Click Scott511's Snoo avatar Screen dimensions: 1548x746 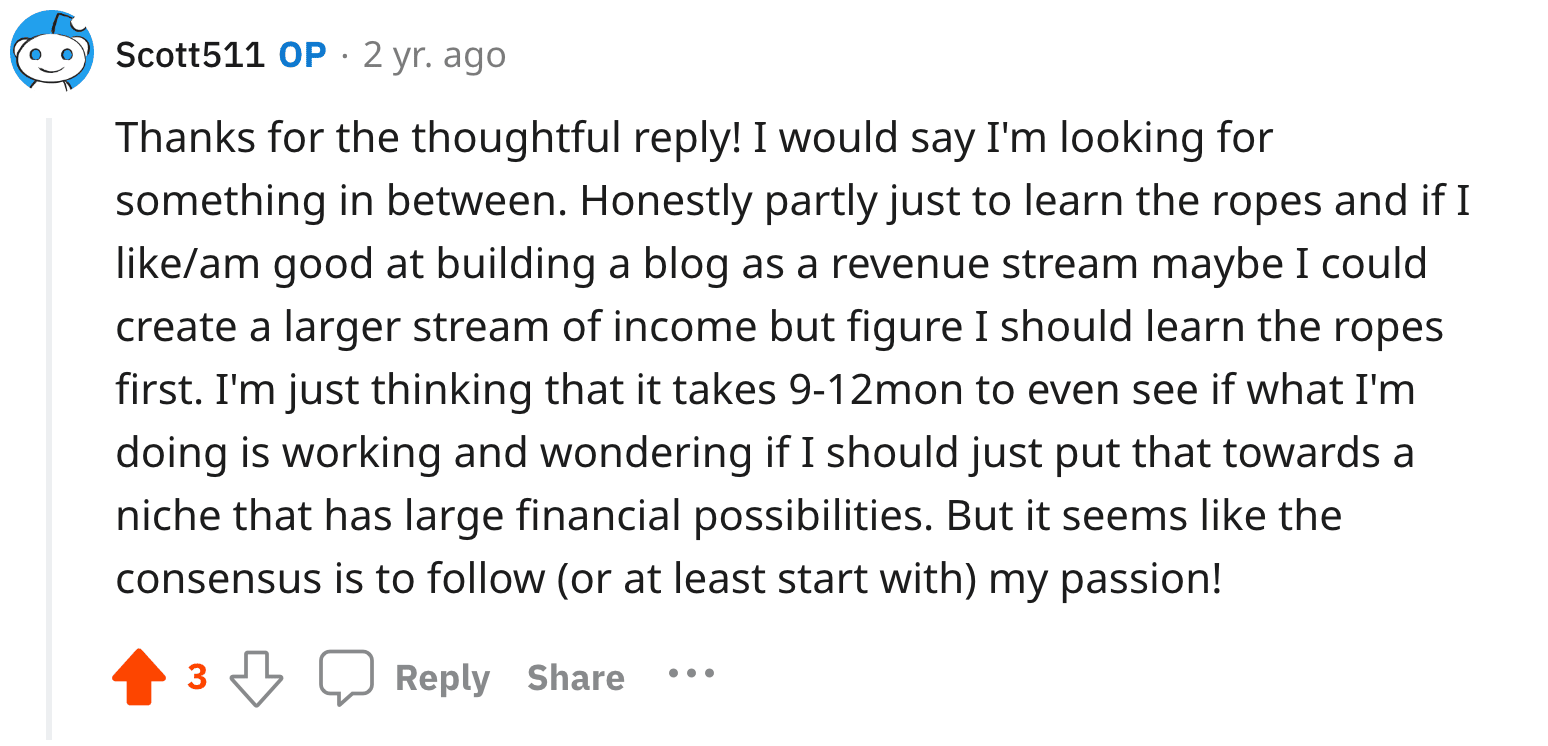[x=51, y=54]
